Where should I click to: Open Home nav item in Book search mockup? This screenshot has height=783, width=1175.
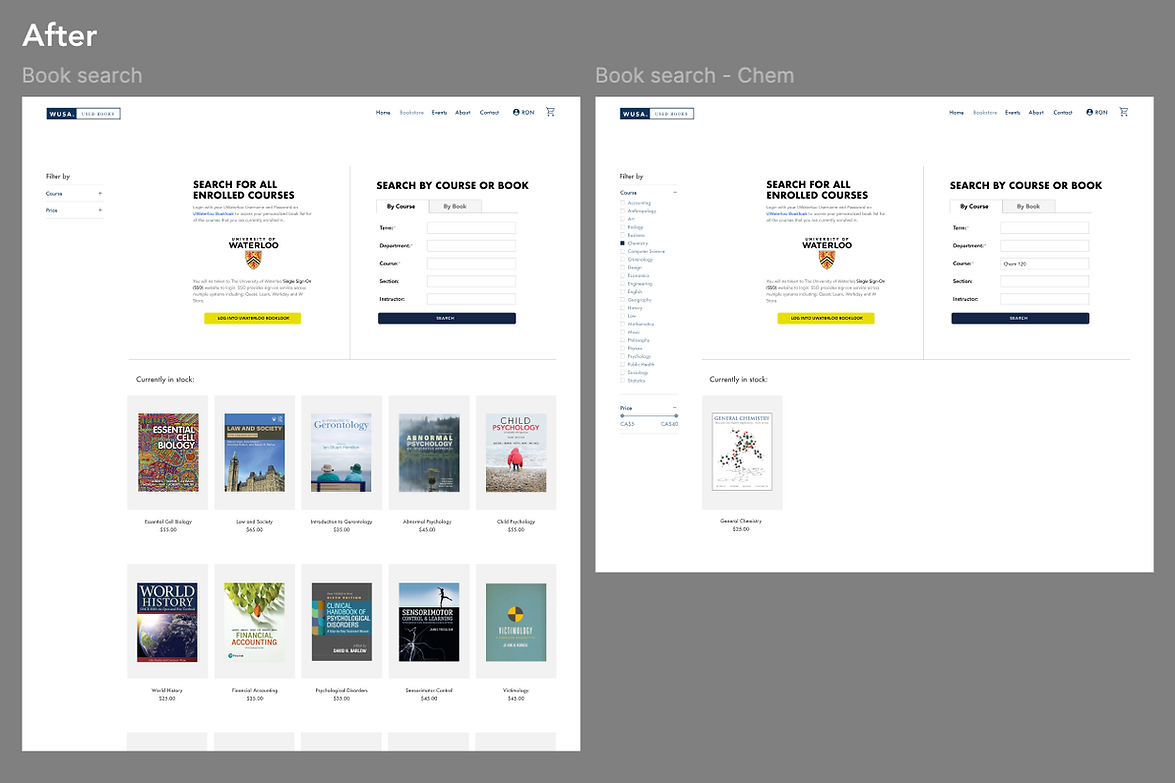383,112
